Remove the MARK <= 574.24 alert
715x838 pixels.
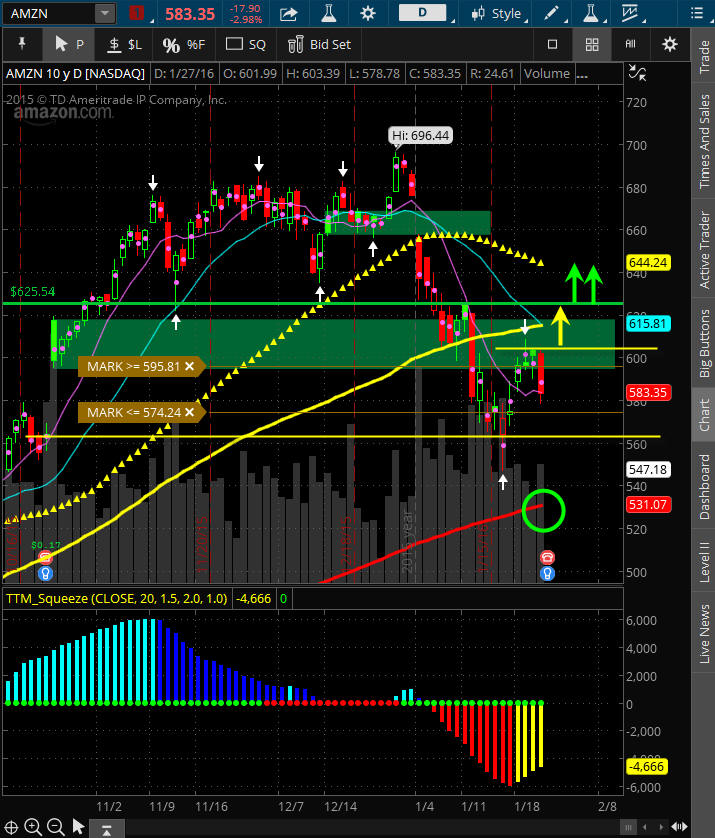click(x=189, y=413)
